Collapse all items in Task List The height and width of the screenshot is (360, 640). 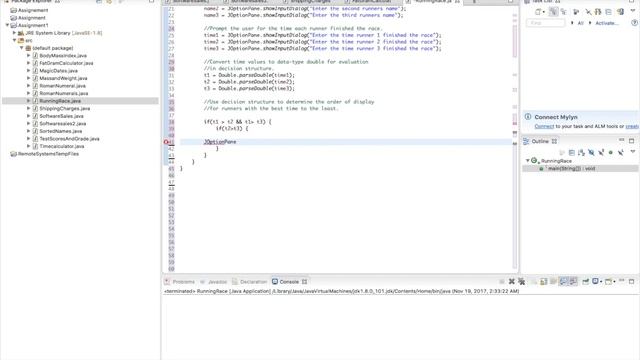pyautogui.click(x=609, y=12)
